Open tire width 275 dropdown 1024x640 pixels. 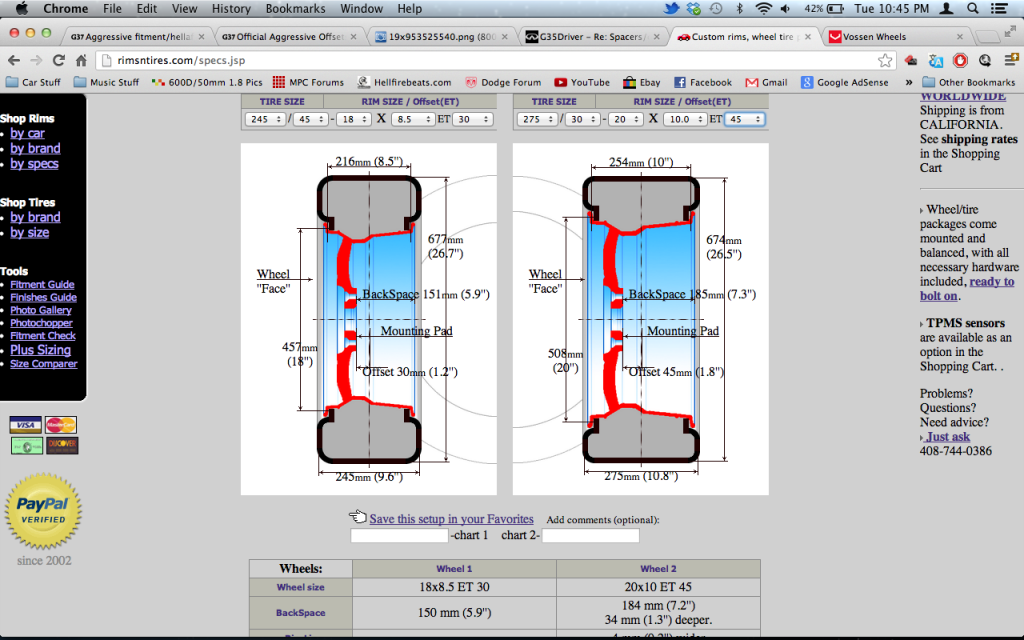click(537, 119)
